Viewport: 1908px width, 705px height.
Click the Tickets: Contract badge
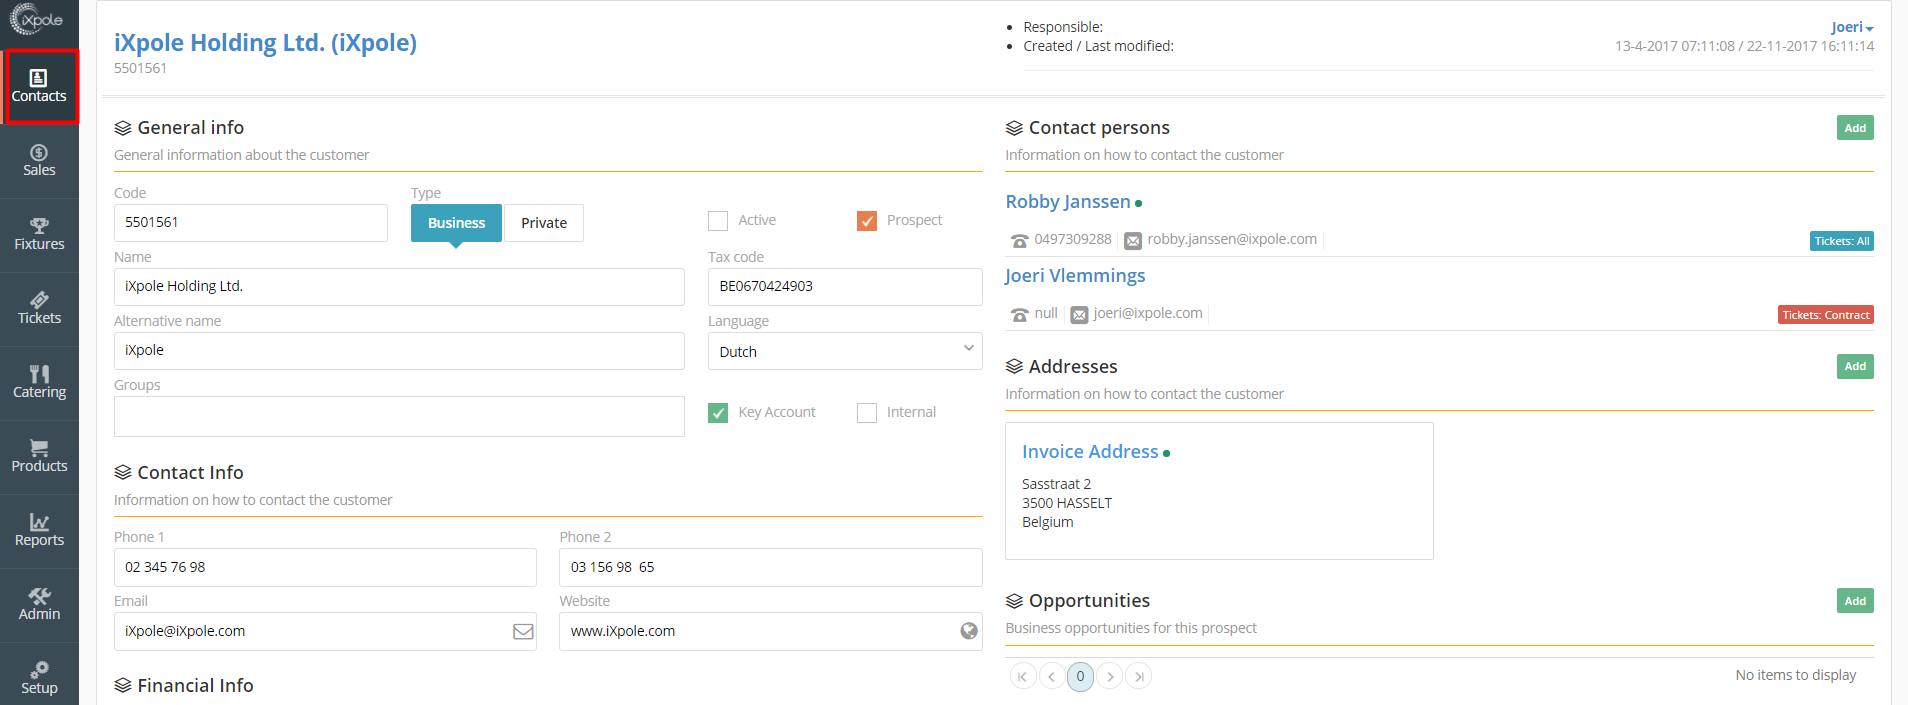[1826, 315]
